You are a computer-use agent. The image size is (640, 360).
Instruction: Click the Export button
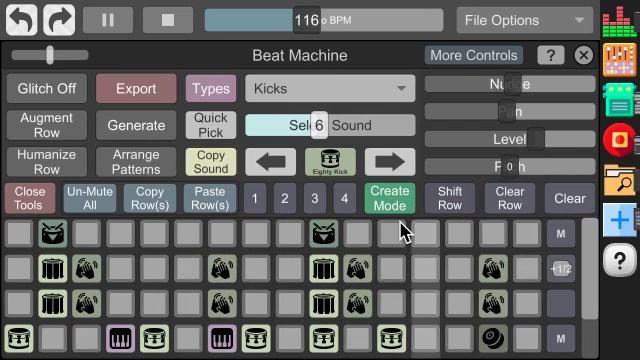[136, 89]
